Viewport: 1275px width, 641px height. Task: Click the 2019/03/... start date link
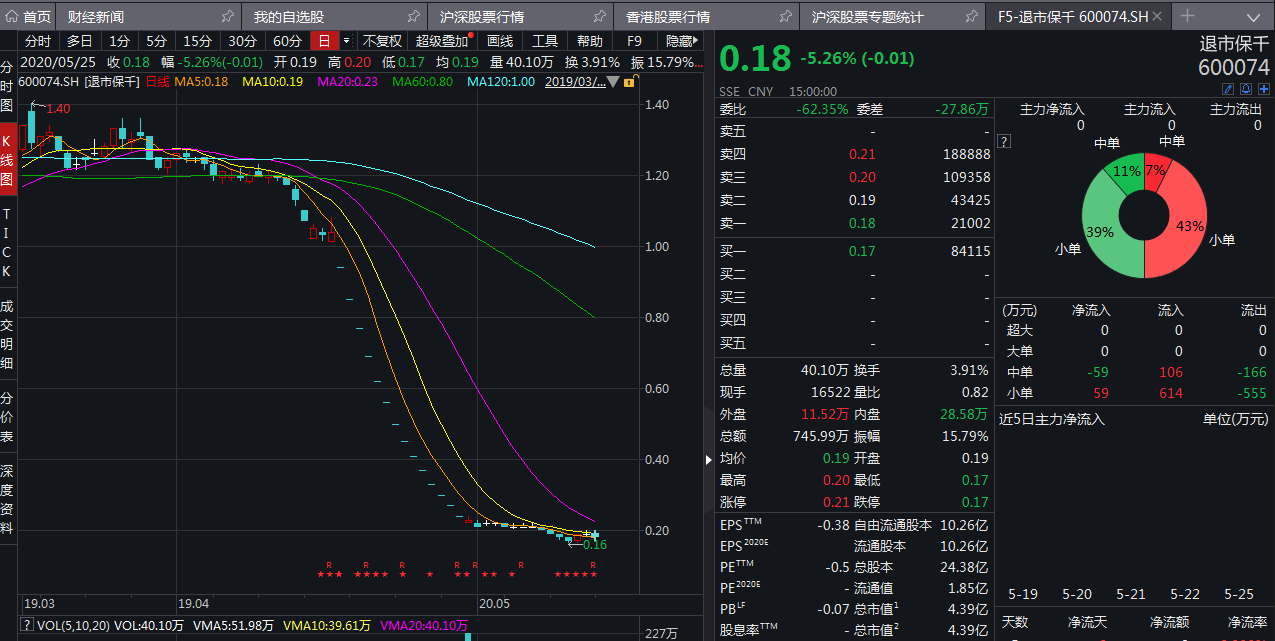(575, 82)
